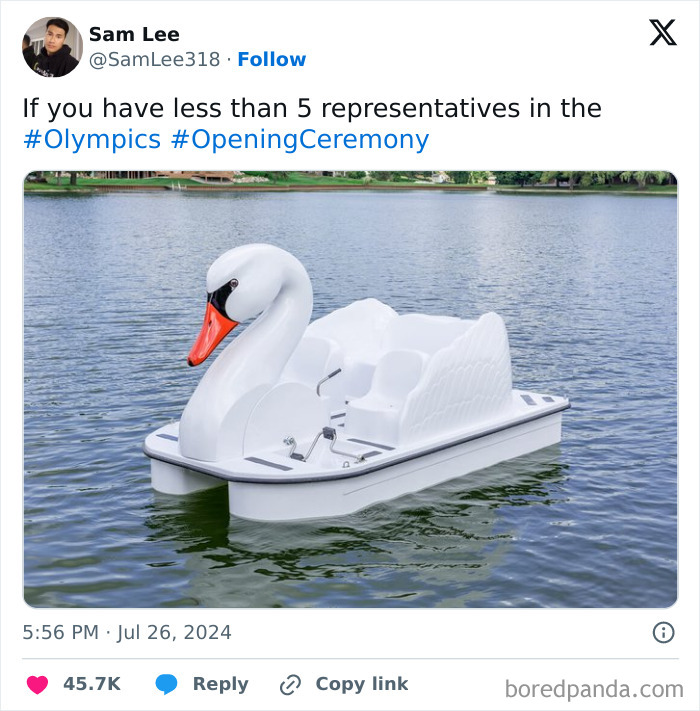The width and height of the screenshot is (700, 711).
Task: Click the boredpanda.com watermark
Action: (x=594, y=689)
